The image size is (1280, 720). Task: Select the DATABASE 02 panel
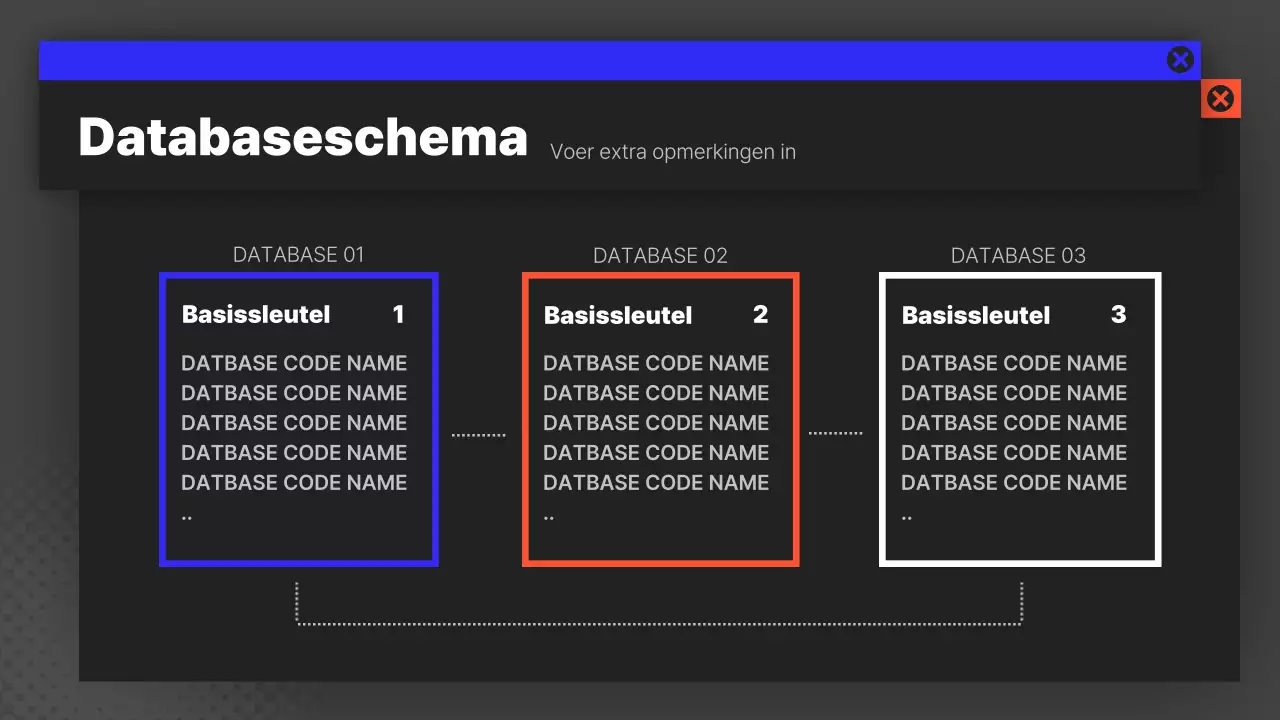click(x=660, y=419)
